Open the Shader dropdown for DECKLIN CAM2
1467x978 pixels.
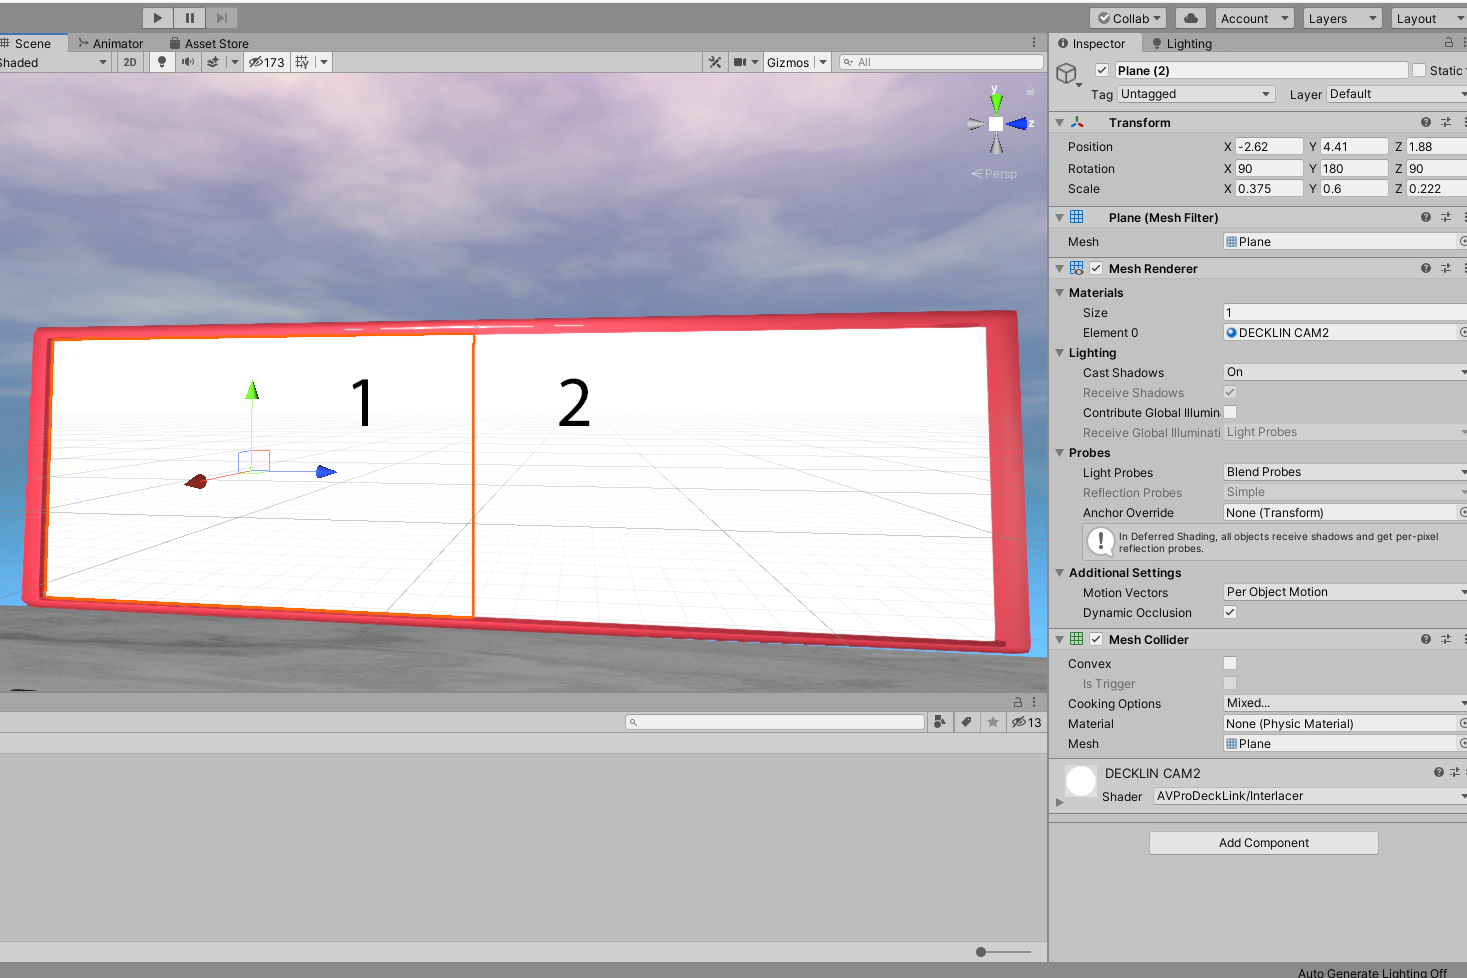point(1310,796)
